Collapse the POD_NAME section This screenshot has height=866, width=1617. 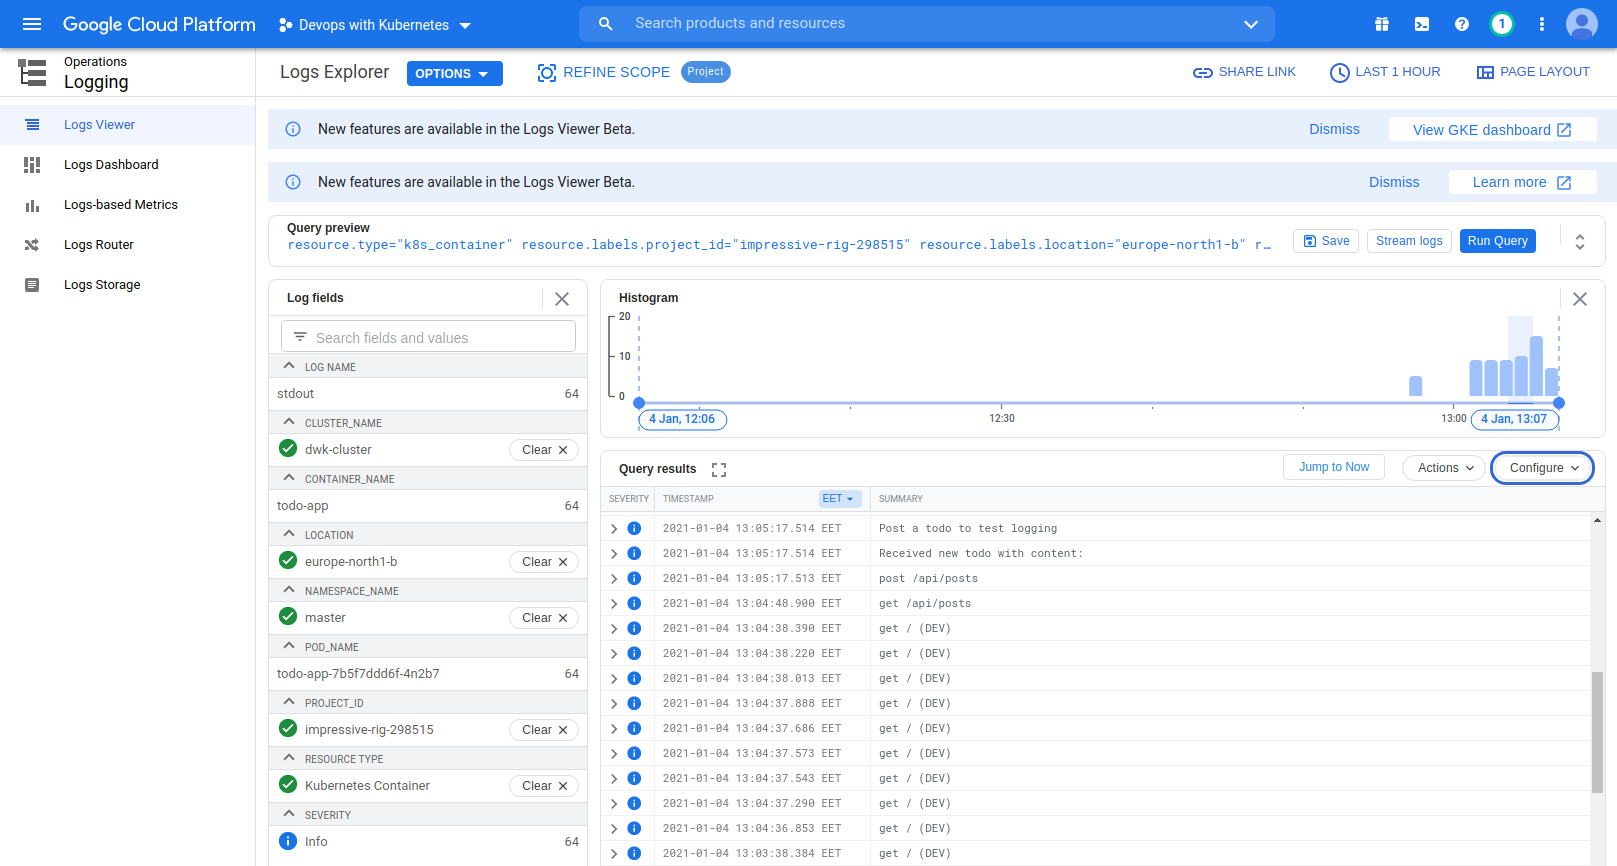(289, 646)
